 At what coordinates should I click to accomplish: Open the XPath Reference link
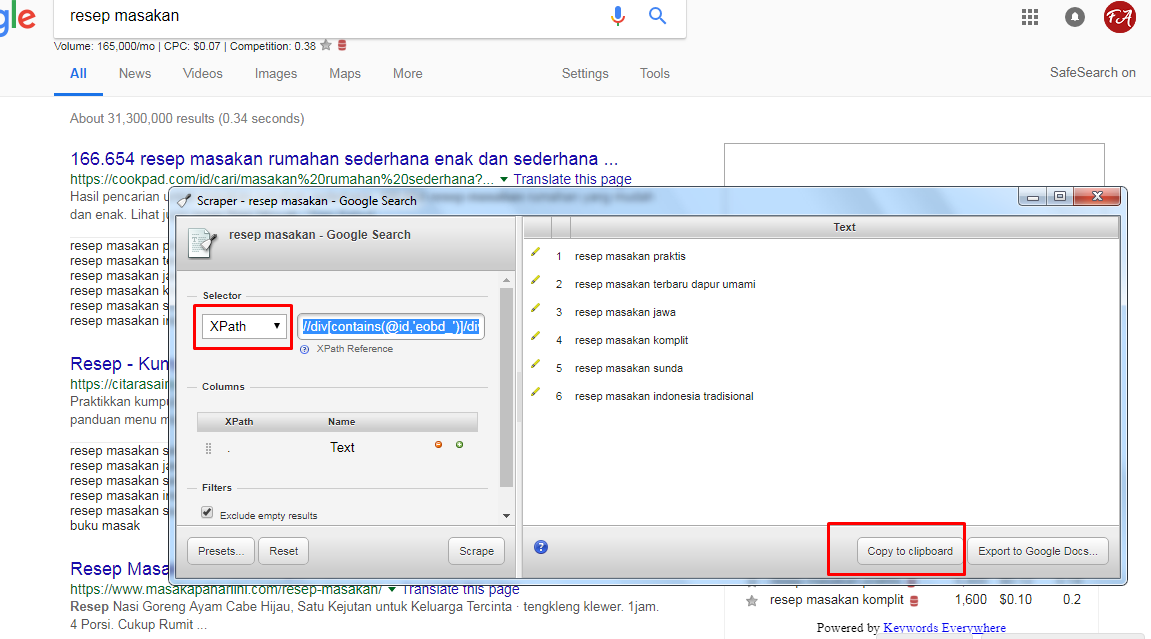355,349
